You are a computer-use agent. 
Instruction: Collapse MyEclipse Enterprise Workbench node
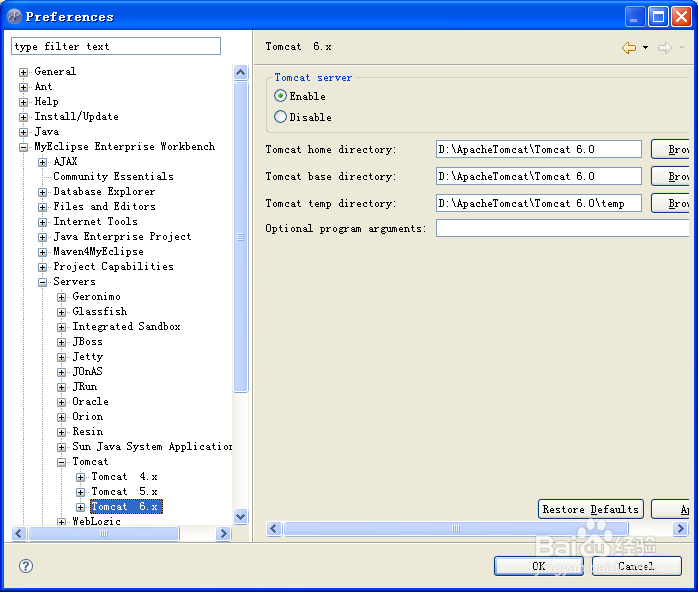pyautogui.click(x=24, y=147)
